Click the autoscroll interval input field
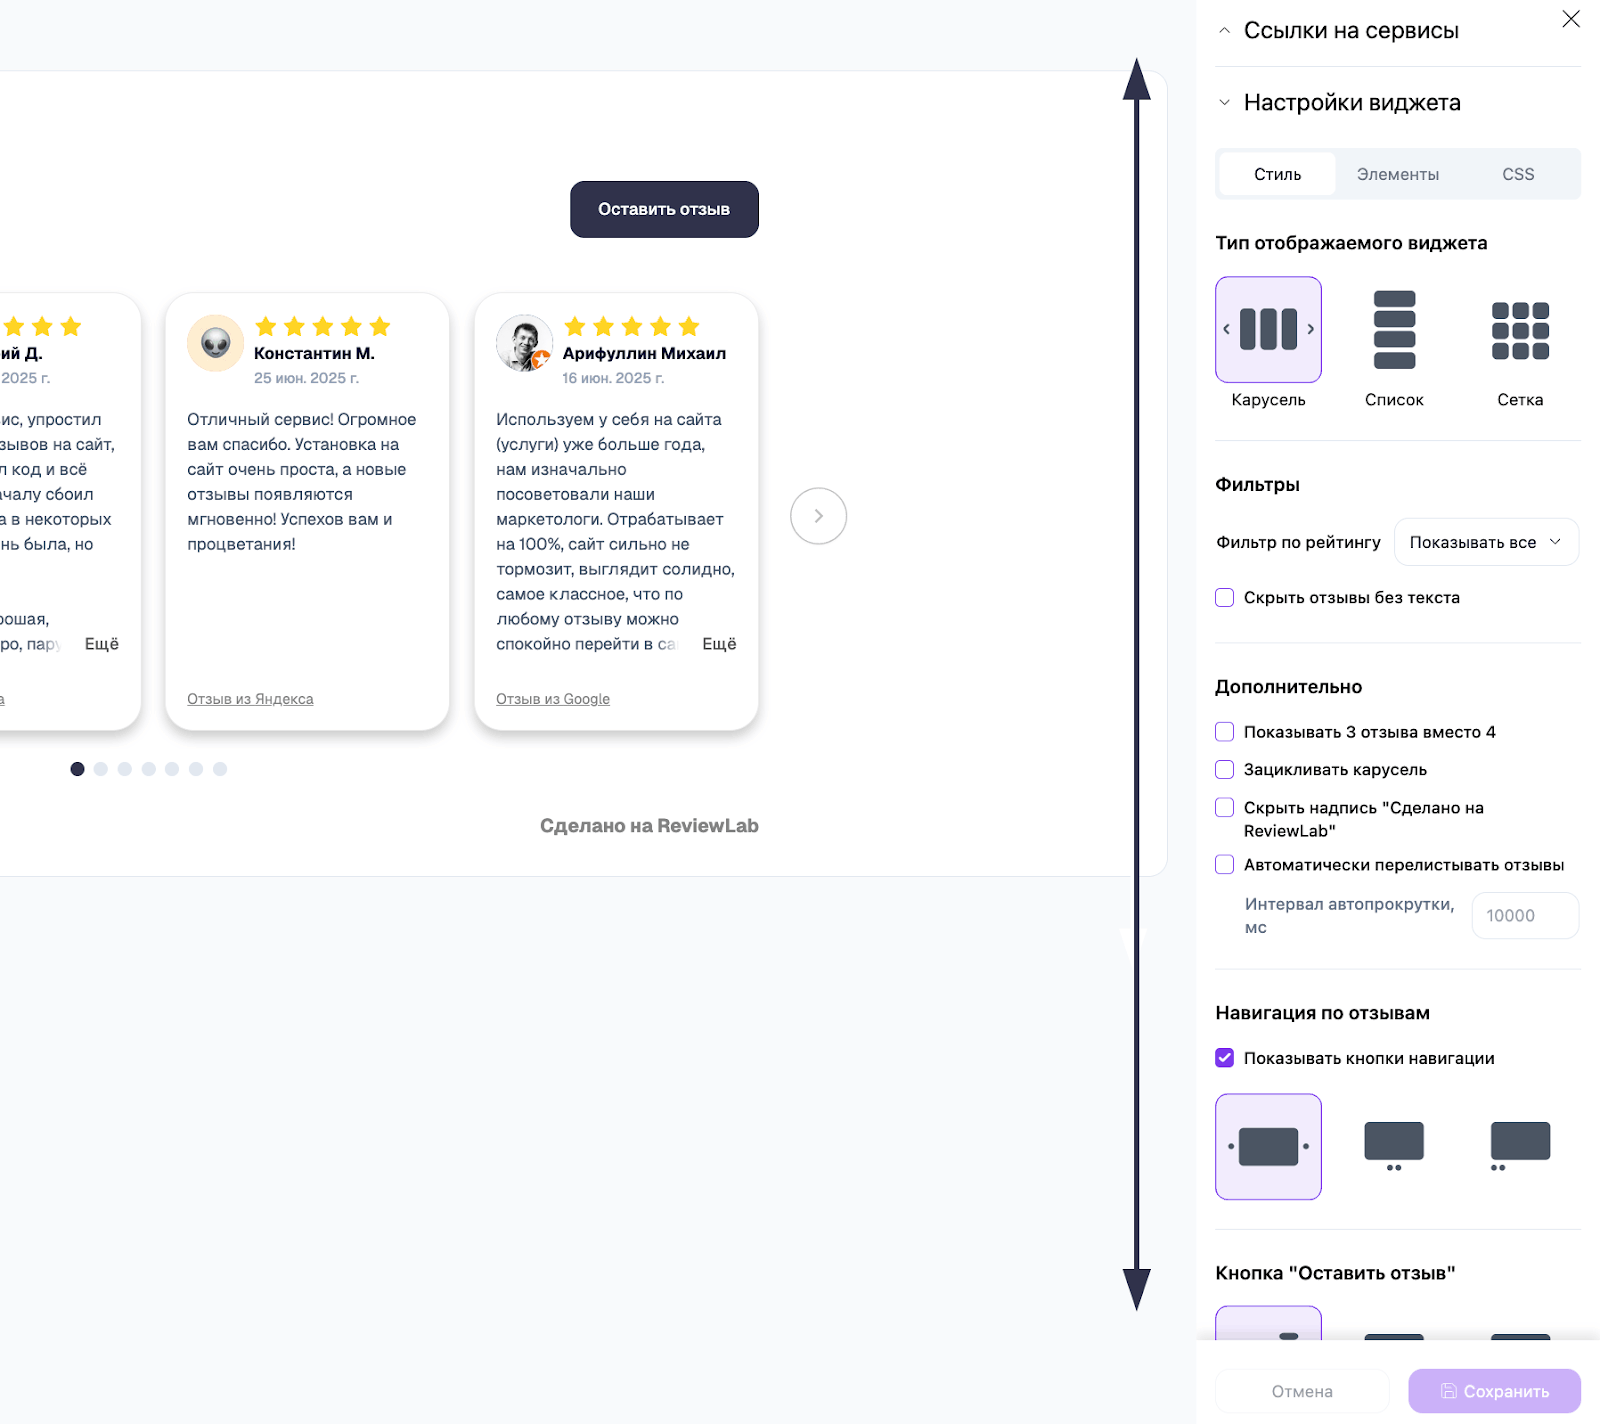The width and height of the screenshot is (1600, 1424). [x=1524, y=916]
